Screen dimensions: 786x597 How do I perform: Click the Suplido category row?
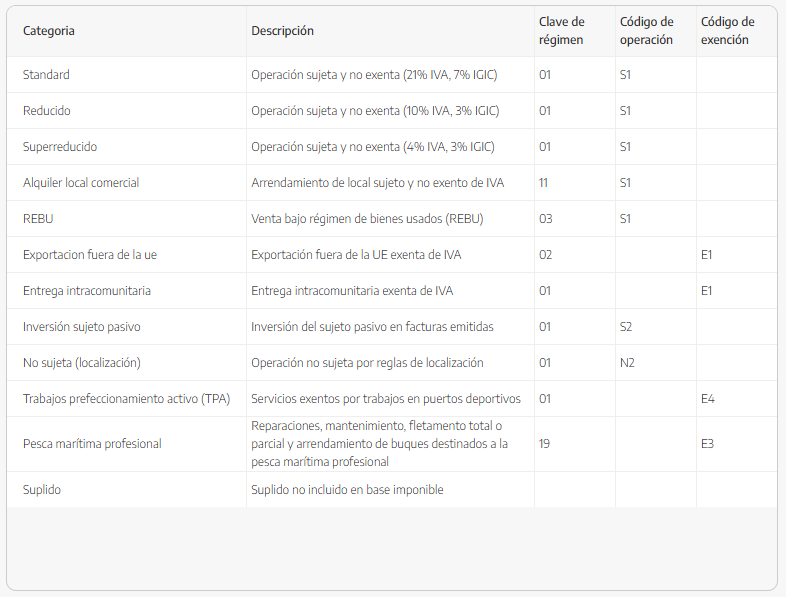pos(43,490)
